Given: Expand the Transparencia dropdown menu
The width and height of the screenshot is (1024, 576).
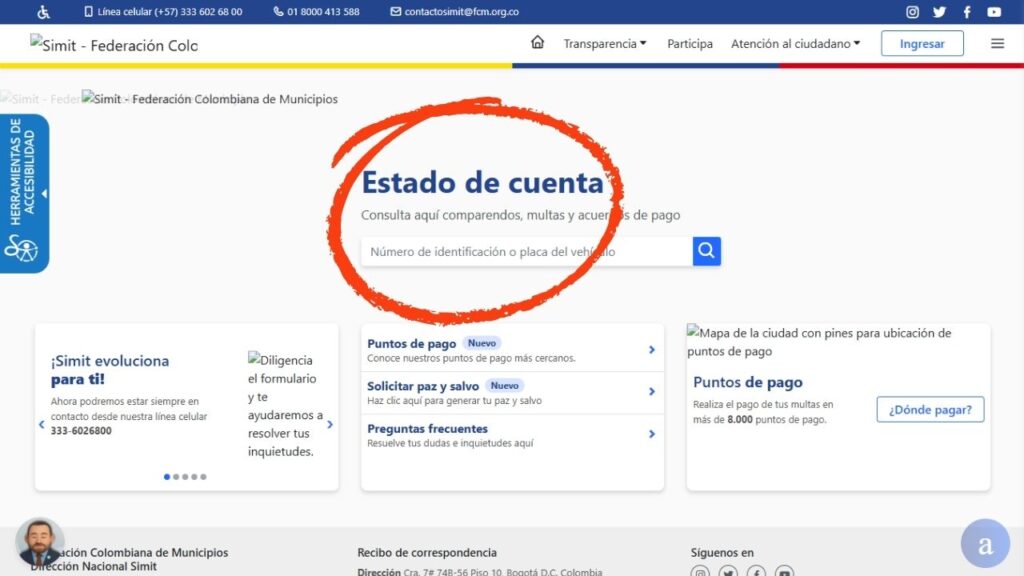Looking at the screenshot, I should click(x=604, y=44).
